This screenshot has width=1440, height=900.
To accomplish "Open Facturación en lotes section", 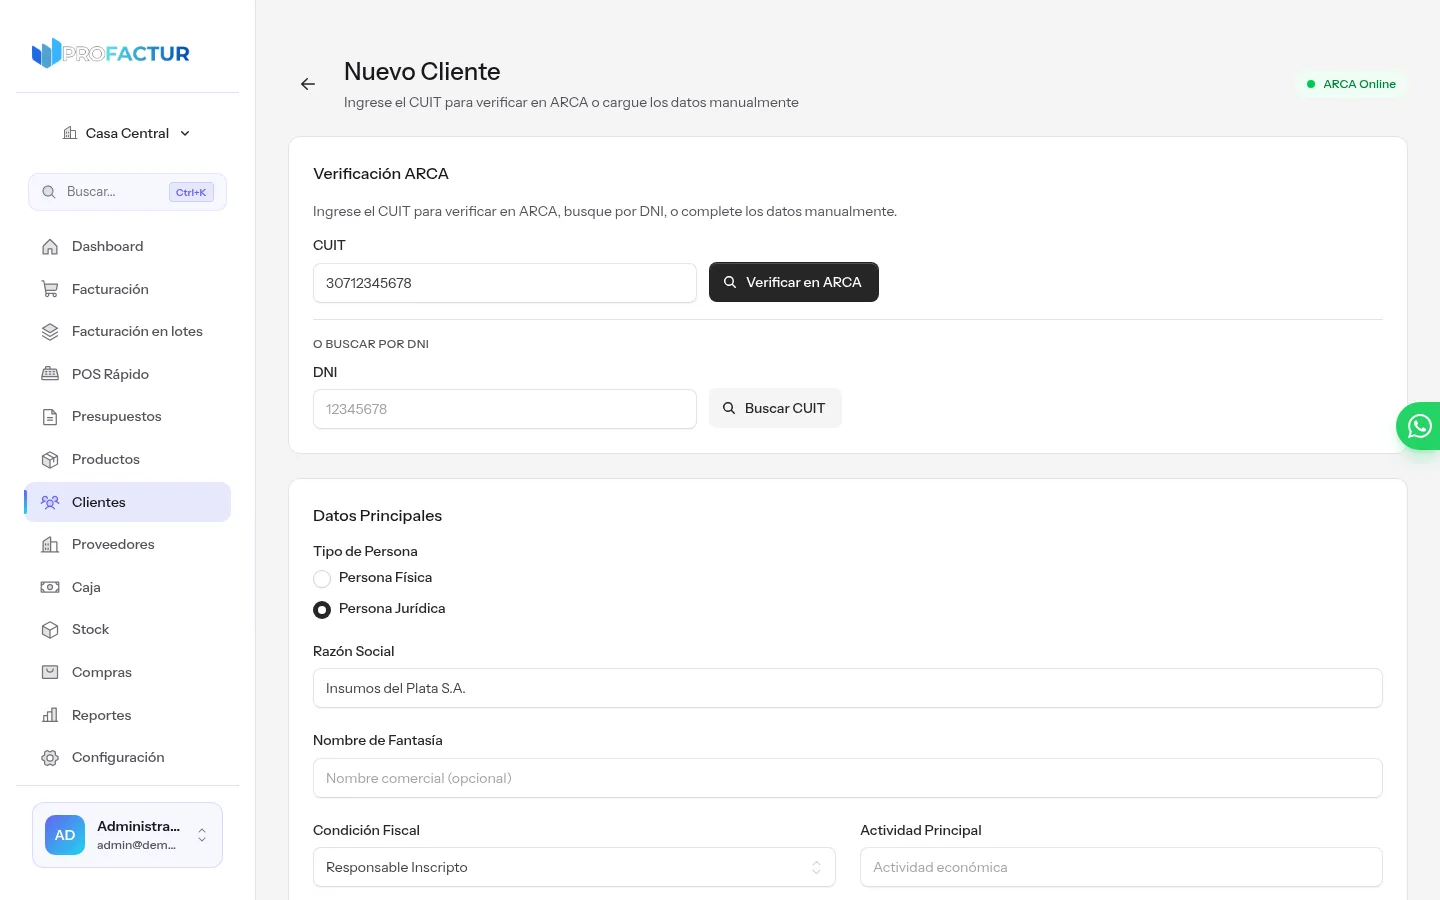I will coord(127,332).
